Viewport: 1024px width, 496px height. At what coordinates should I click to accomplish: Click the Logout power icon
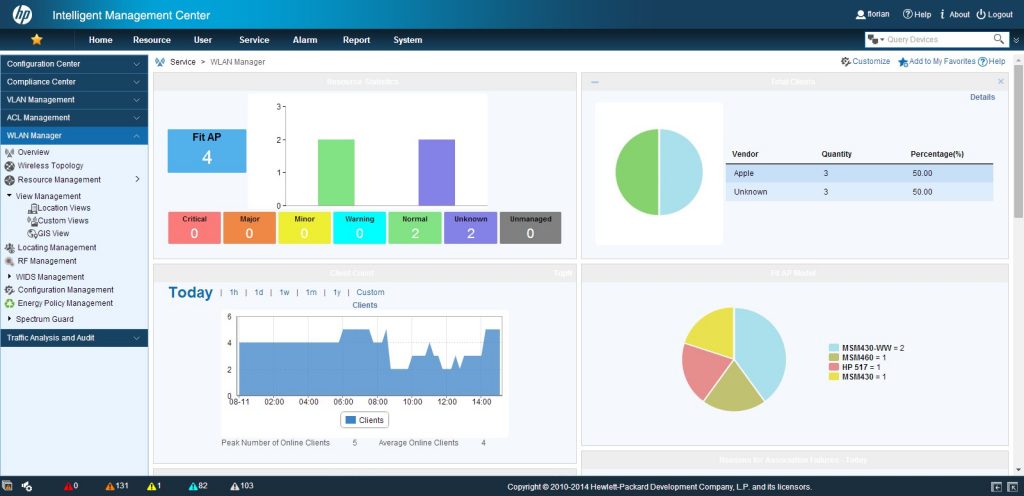click(981, 14)
